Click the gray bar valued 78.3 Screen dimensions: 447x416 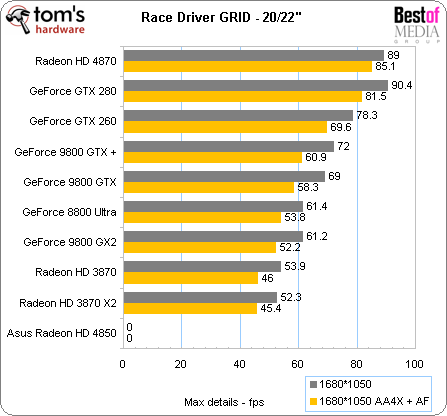click(x=238, y=116)
